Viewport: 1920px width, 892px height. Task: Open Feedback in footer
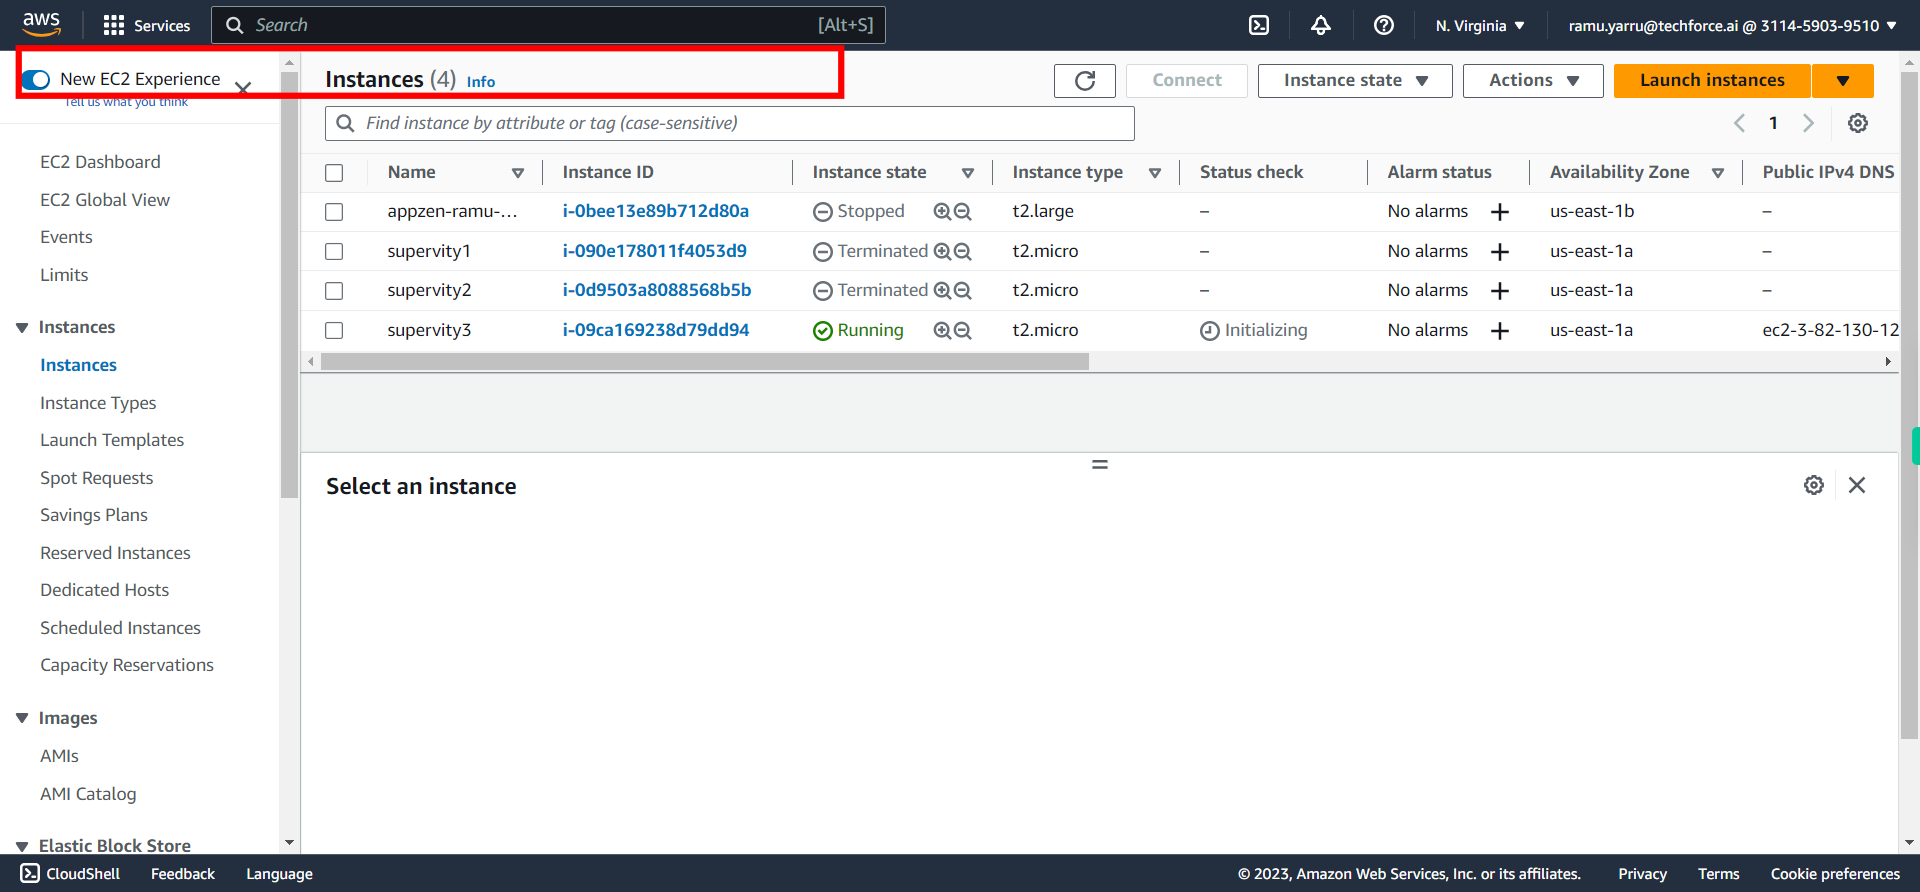(x=183, y=873)
